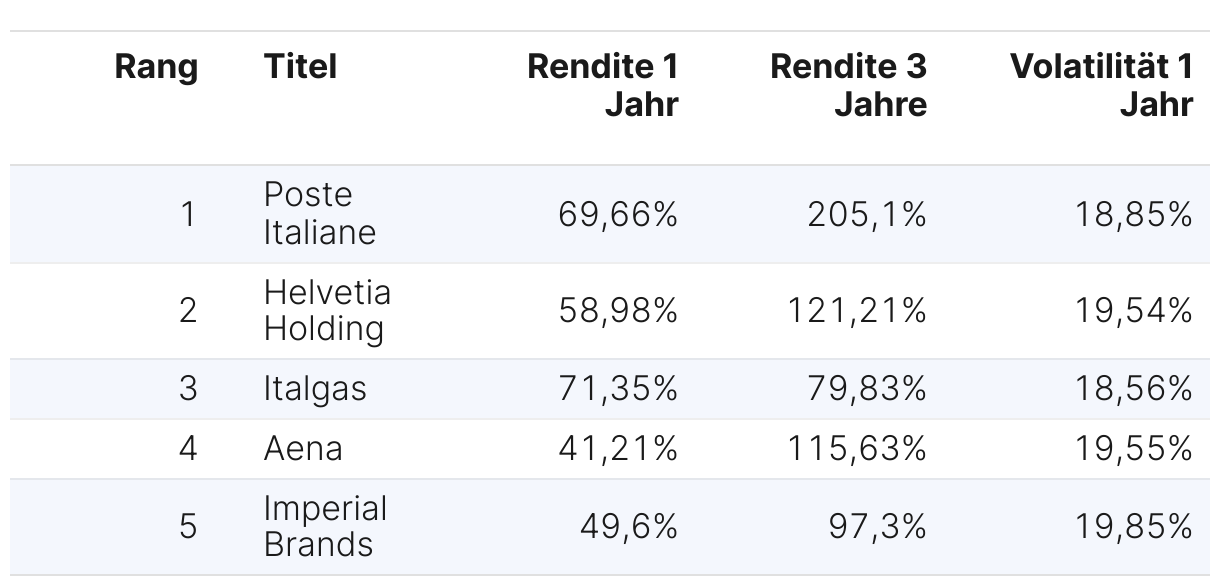Select the 71,35% Italgas return value

click(618, 389)
